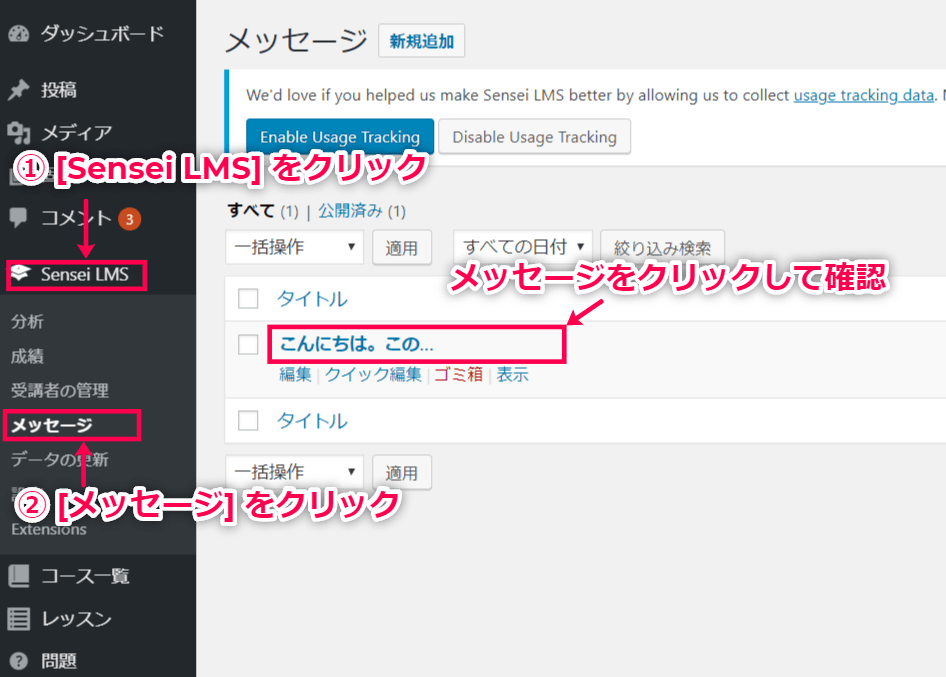Open the メッセージ submenu item

(x=52, y=425)
